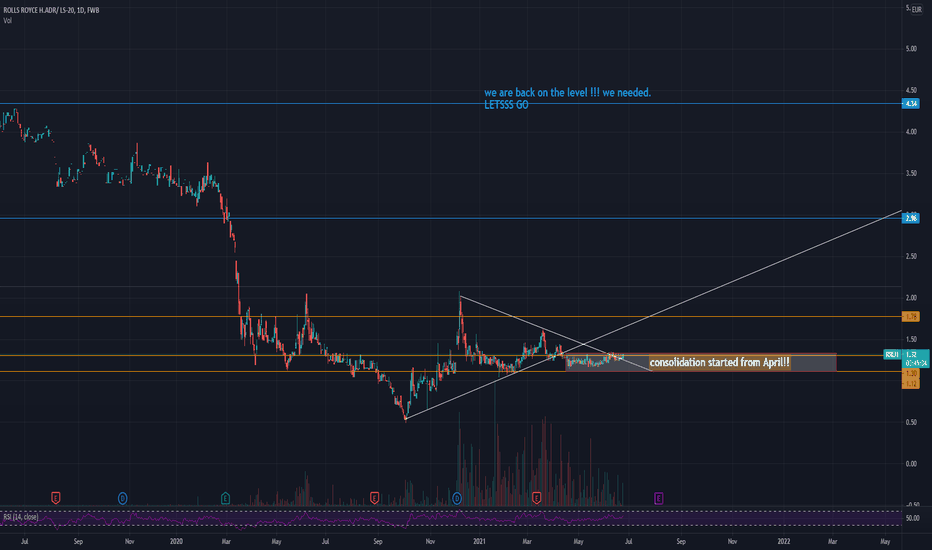The image size is (932, 550).
Task: Click the orange 1.30 price label
Action: [x=911, y=373]
